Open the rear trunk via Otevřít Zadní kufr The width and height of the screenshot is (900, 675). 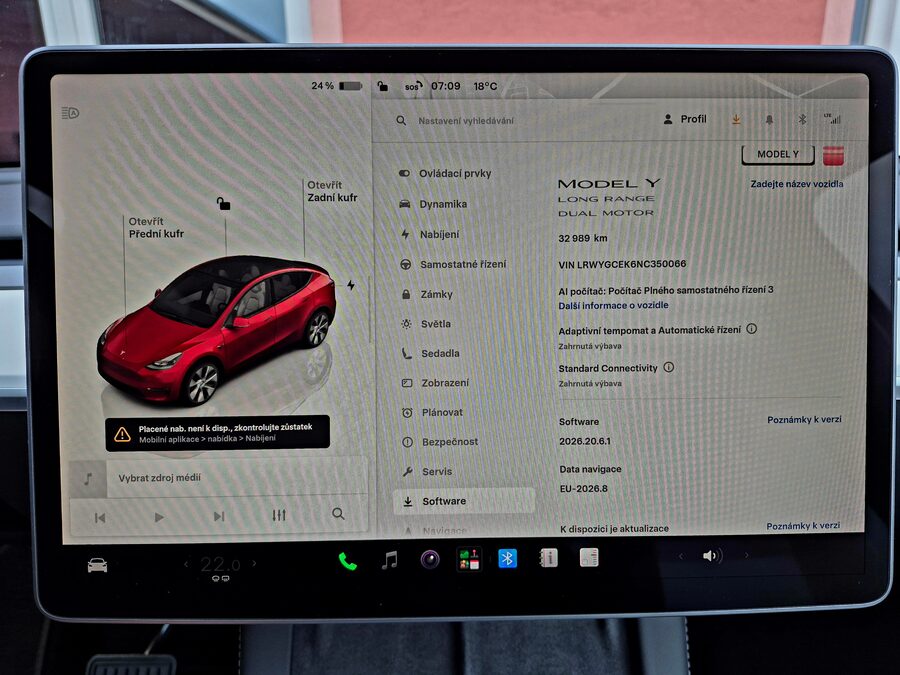point(332,191)
